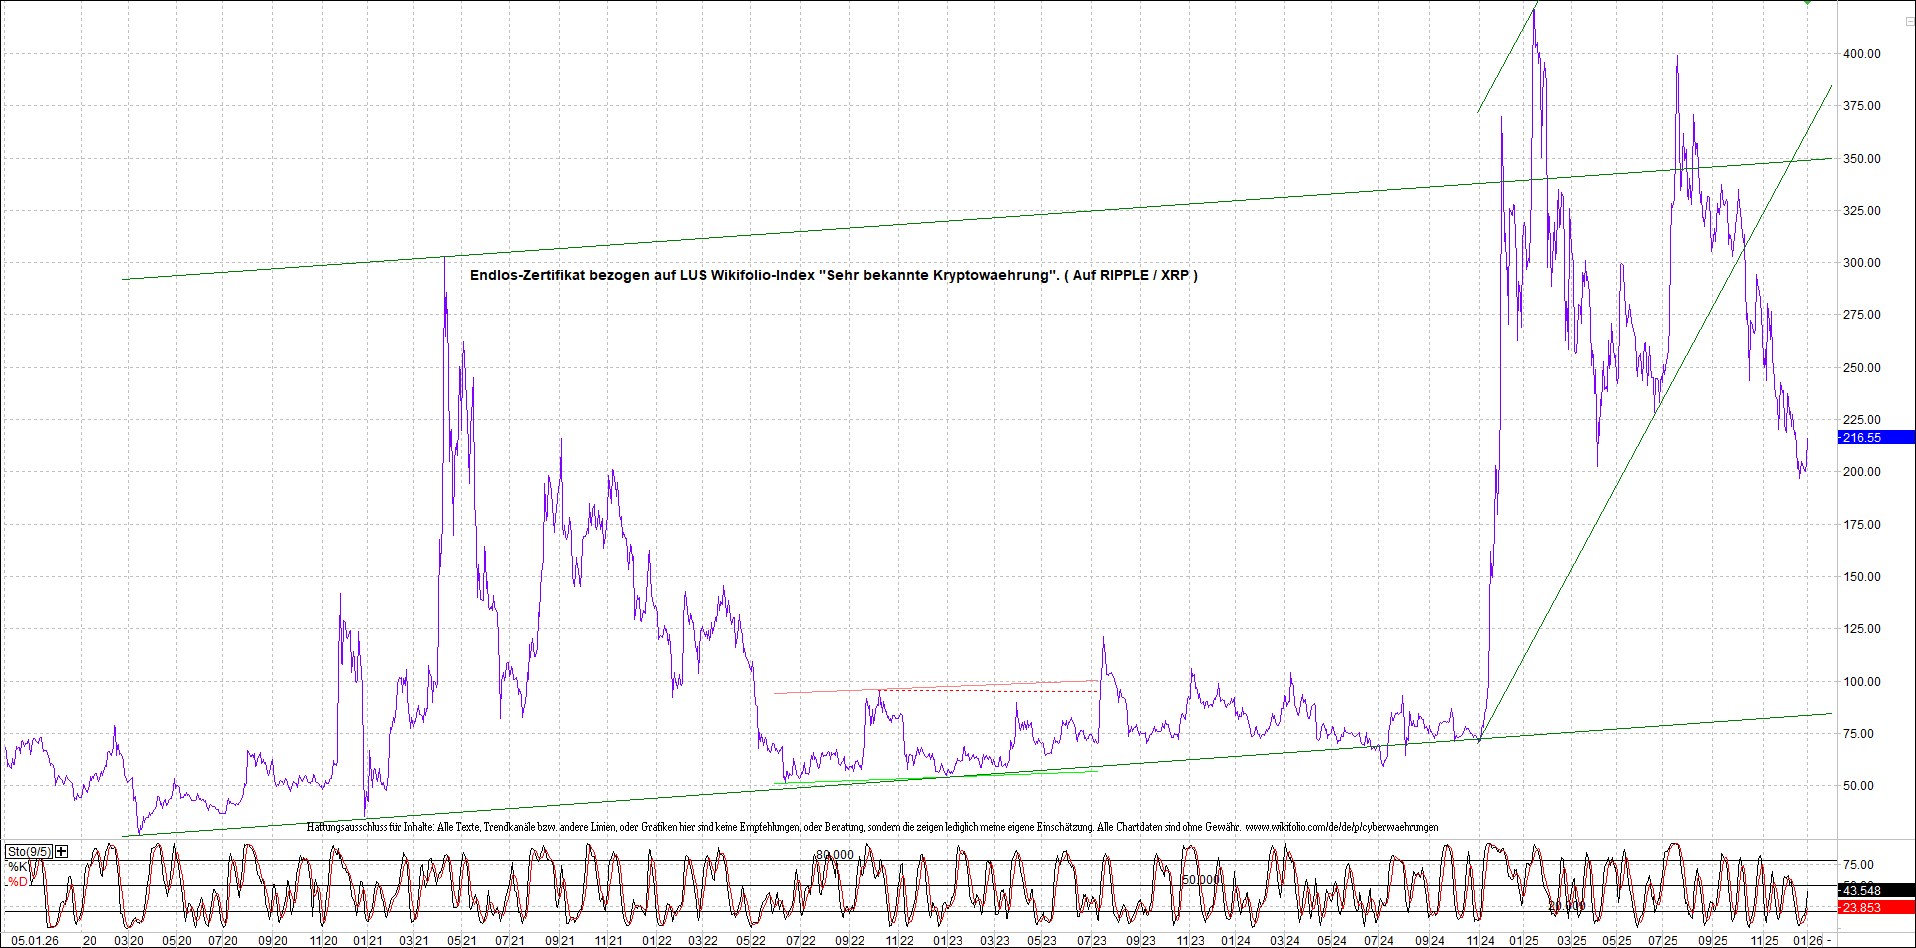Click the green triangle marker at top
Screen dimensions: 1916x948
click(x=1807, y=3)
